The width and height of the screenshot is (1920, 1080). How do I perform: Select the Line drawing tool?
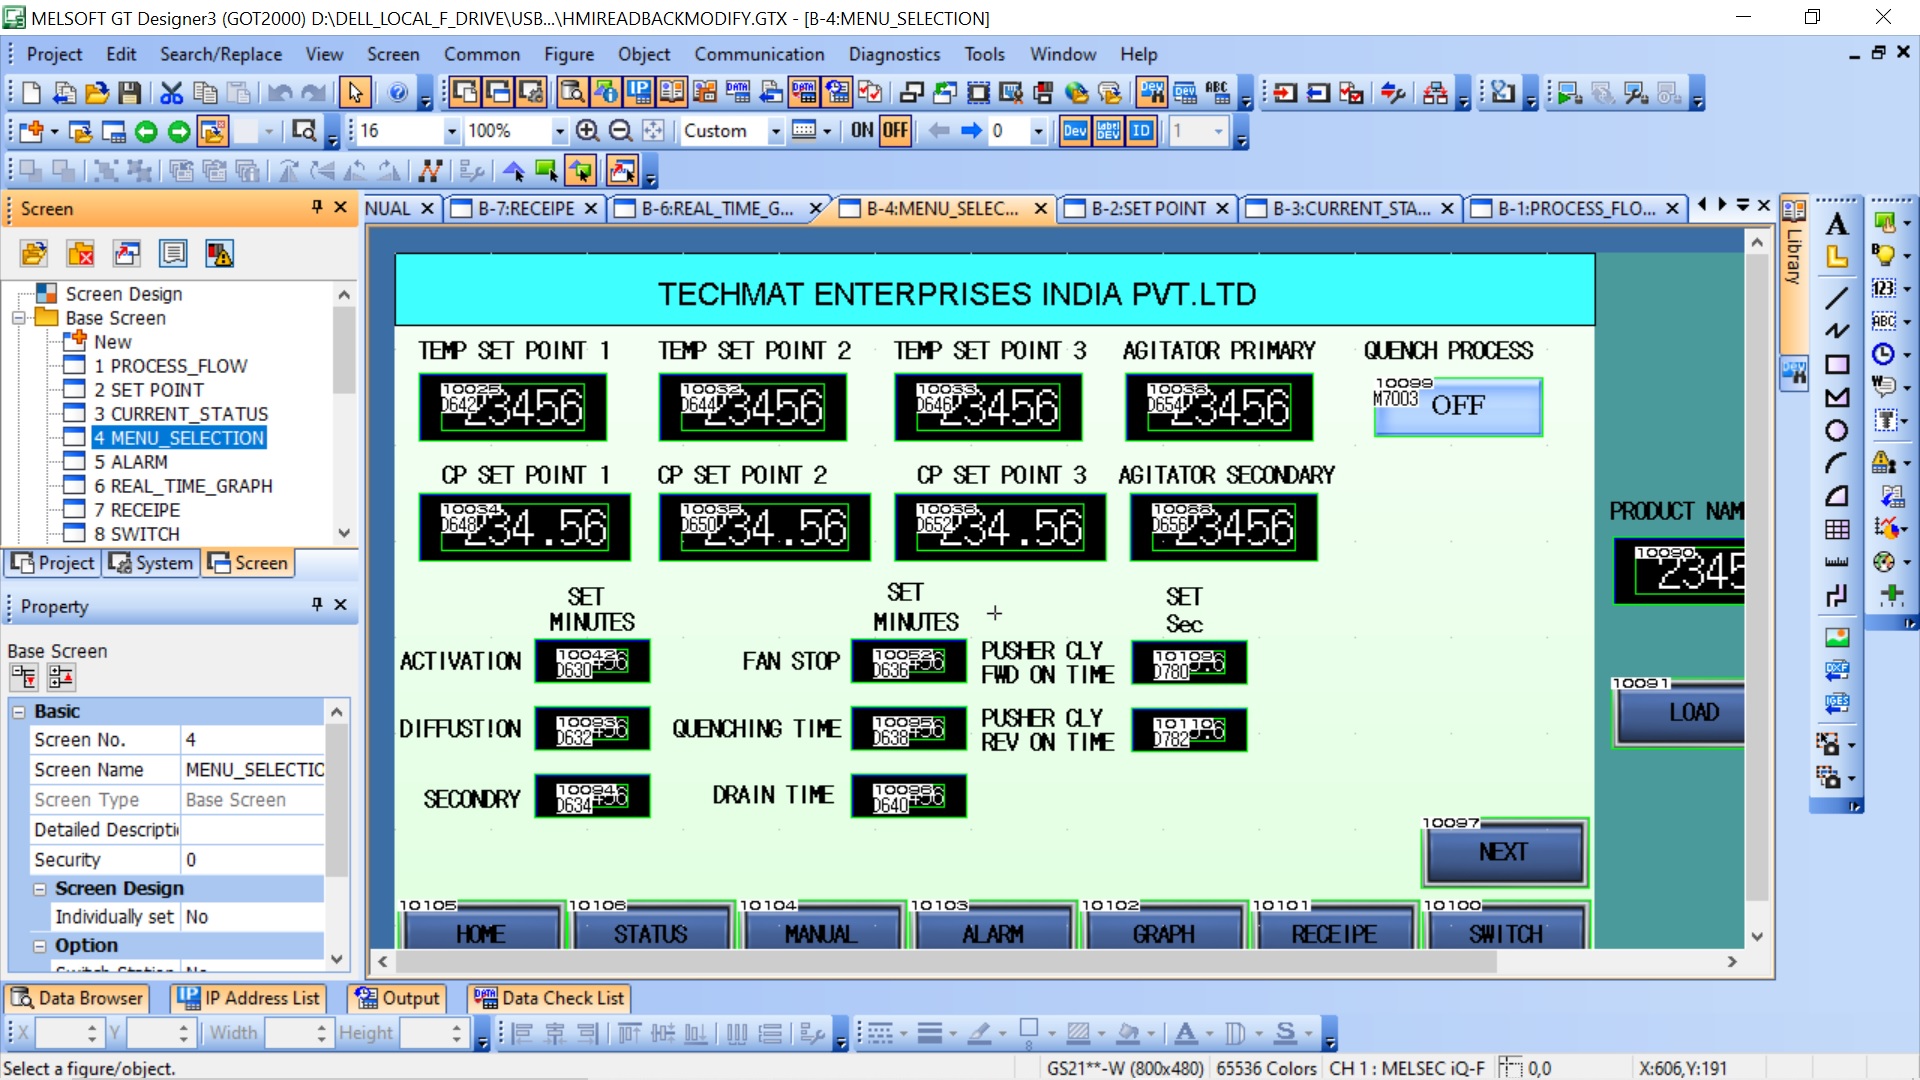coord(1837,297)
